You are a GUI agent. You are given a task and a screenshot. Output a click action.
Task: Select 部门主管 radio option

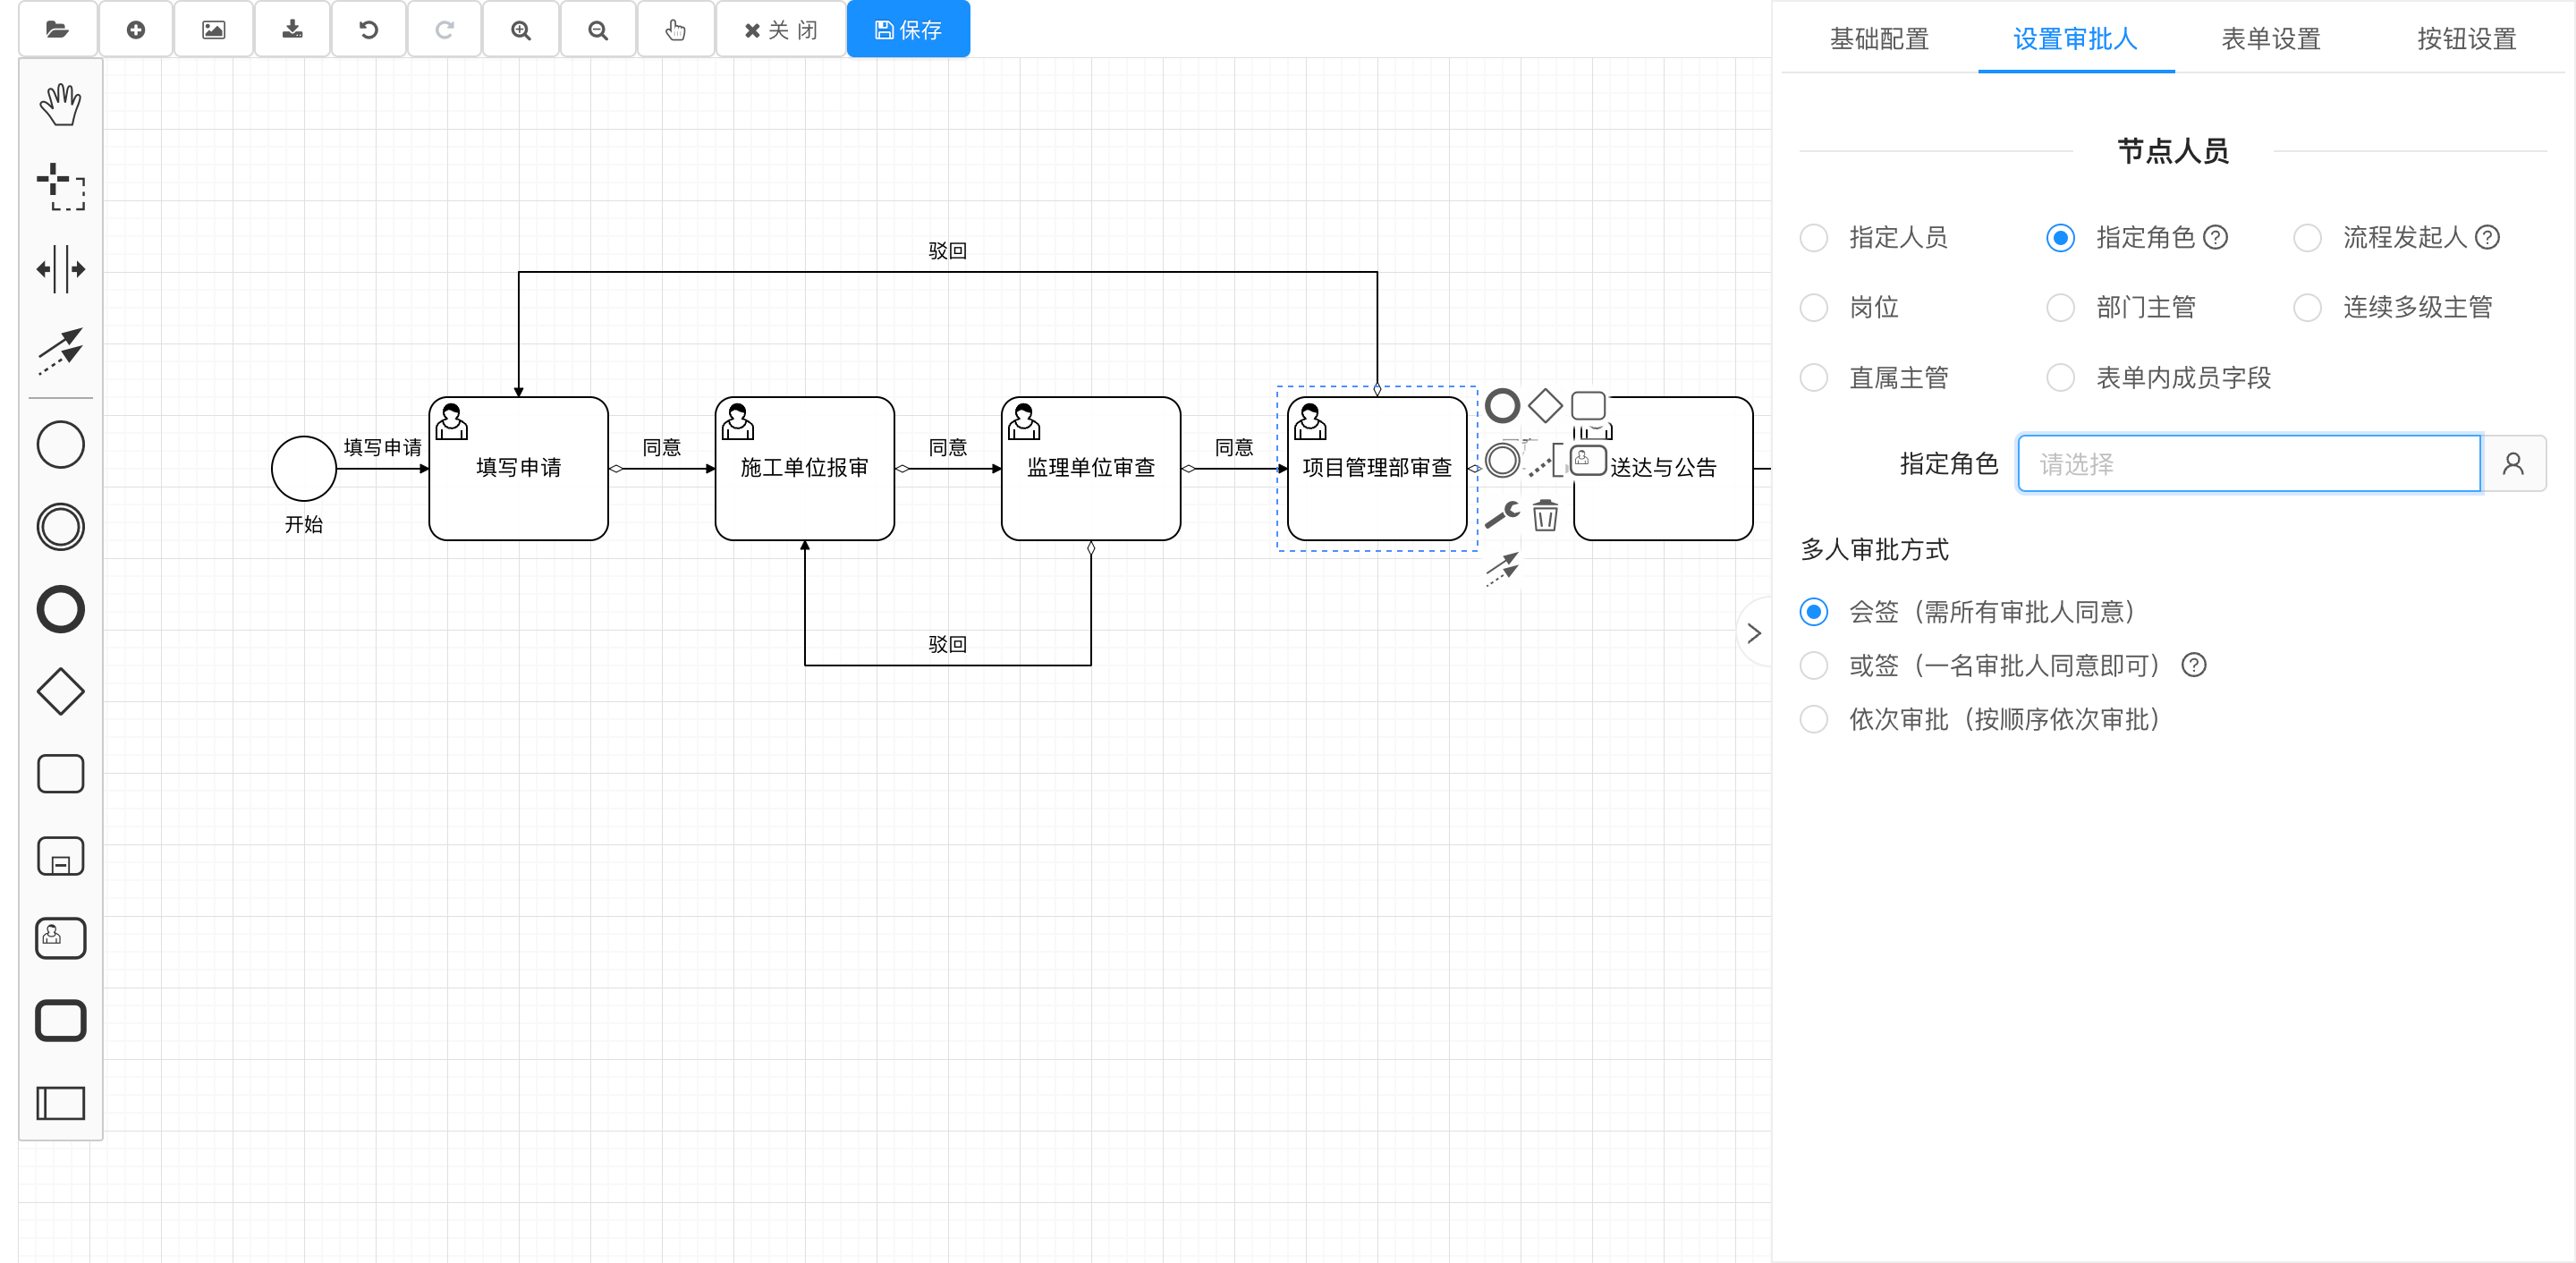click(x=2060, y=308)
